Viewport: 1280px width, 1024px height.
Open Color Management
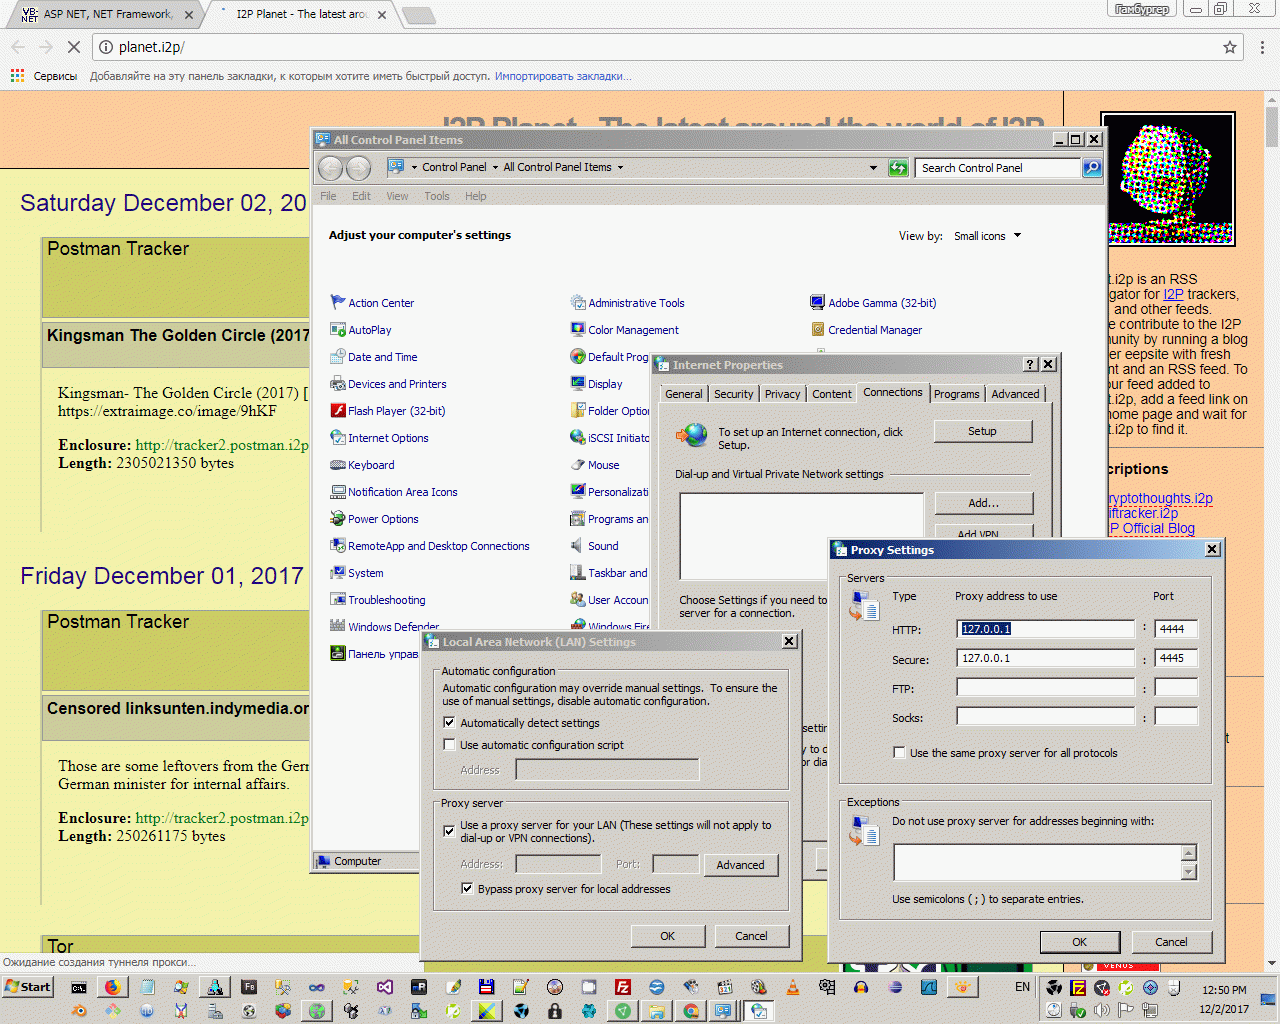(x=624, y=330)
